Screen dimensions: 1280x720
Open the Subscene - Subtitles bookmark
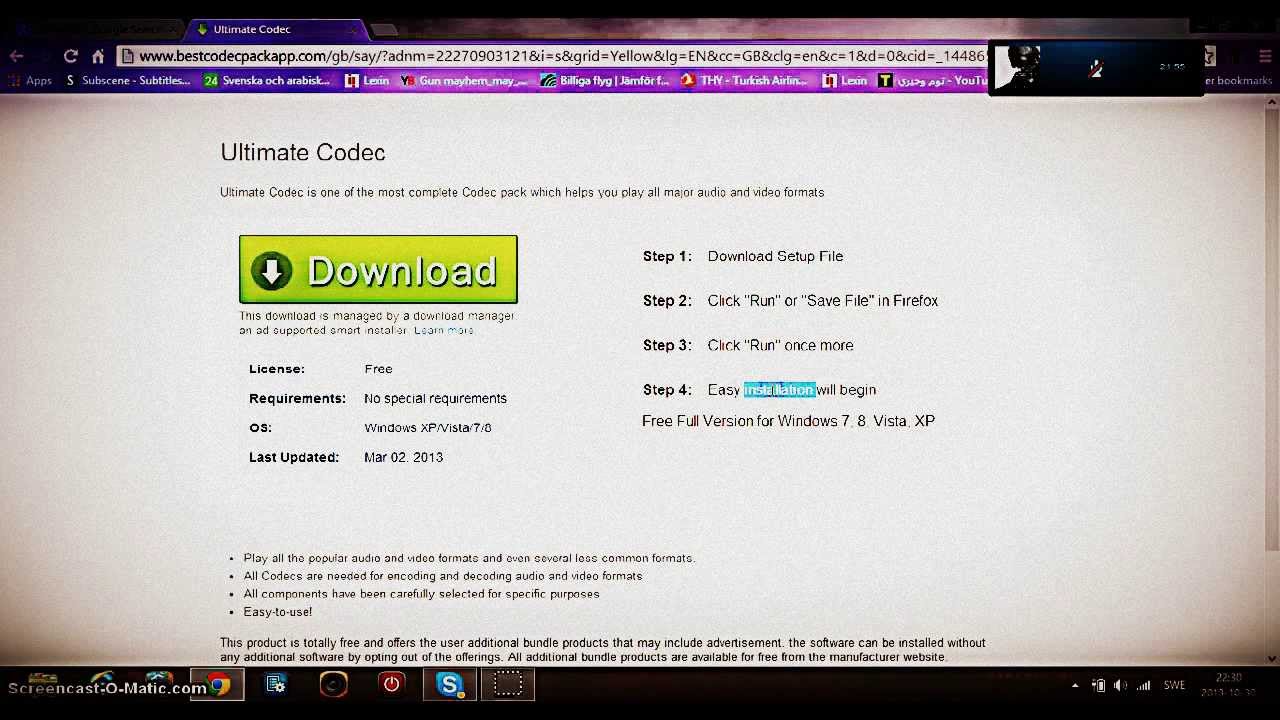(127, 81)
